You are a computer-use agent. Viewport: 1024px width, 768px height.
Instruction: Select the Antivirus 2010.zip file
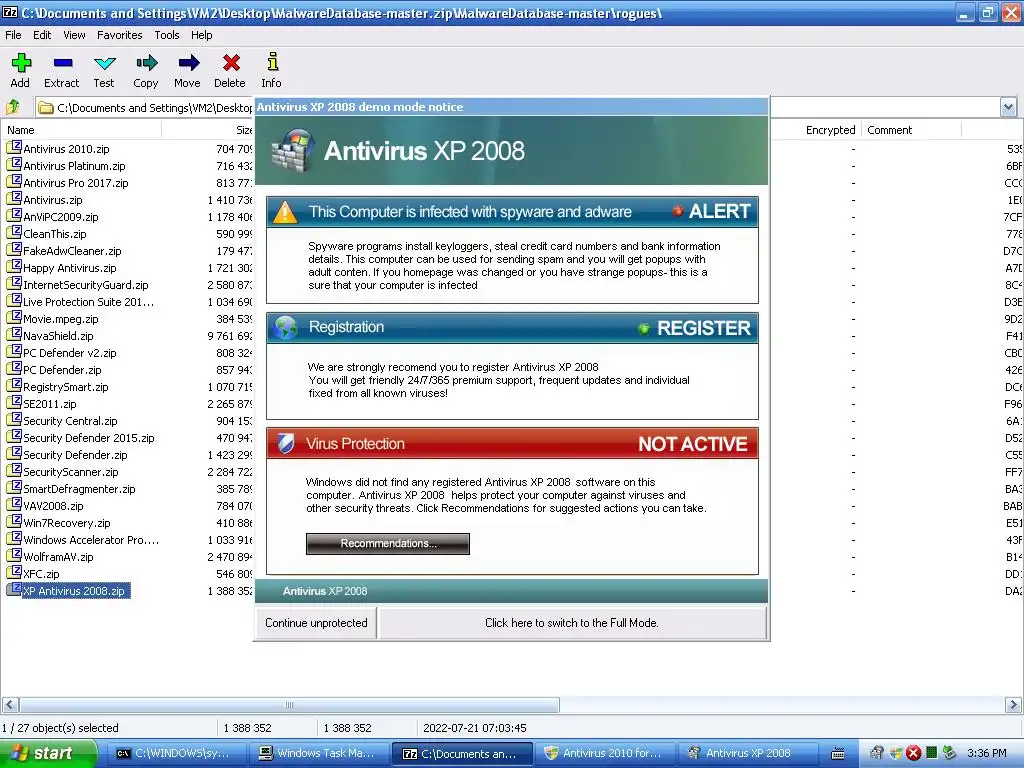66,149
